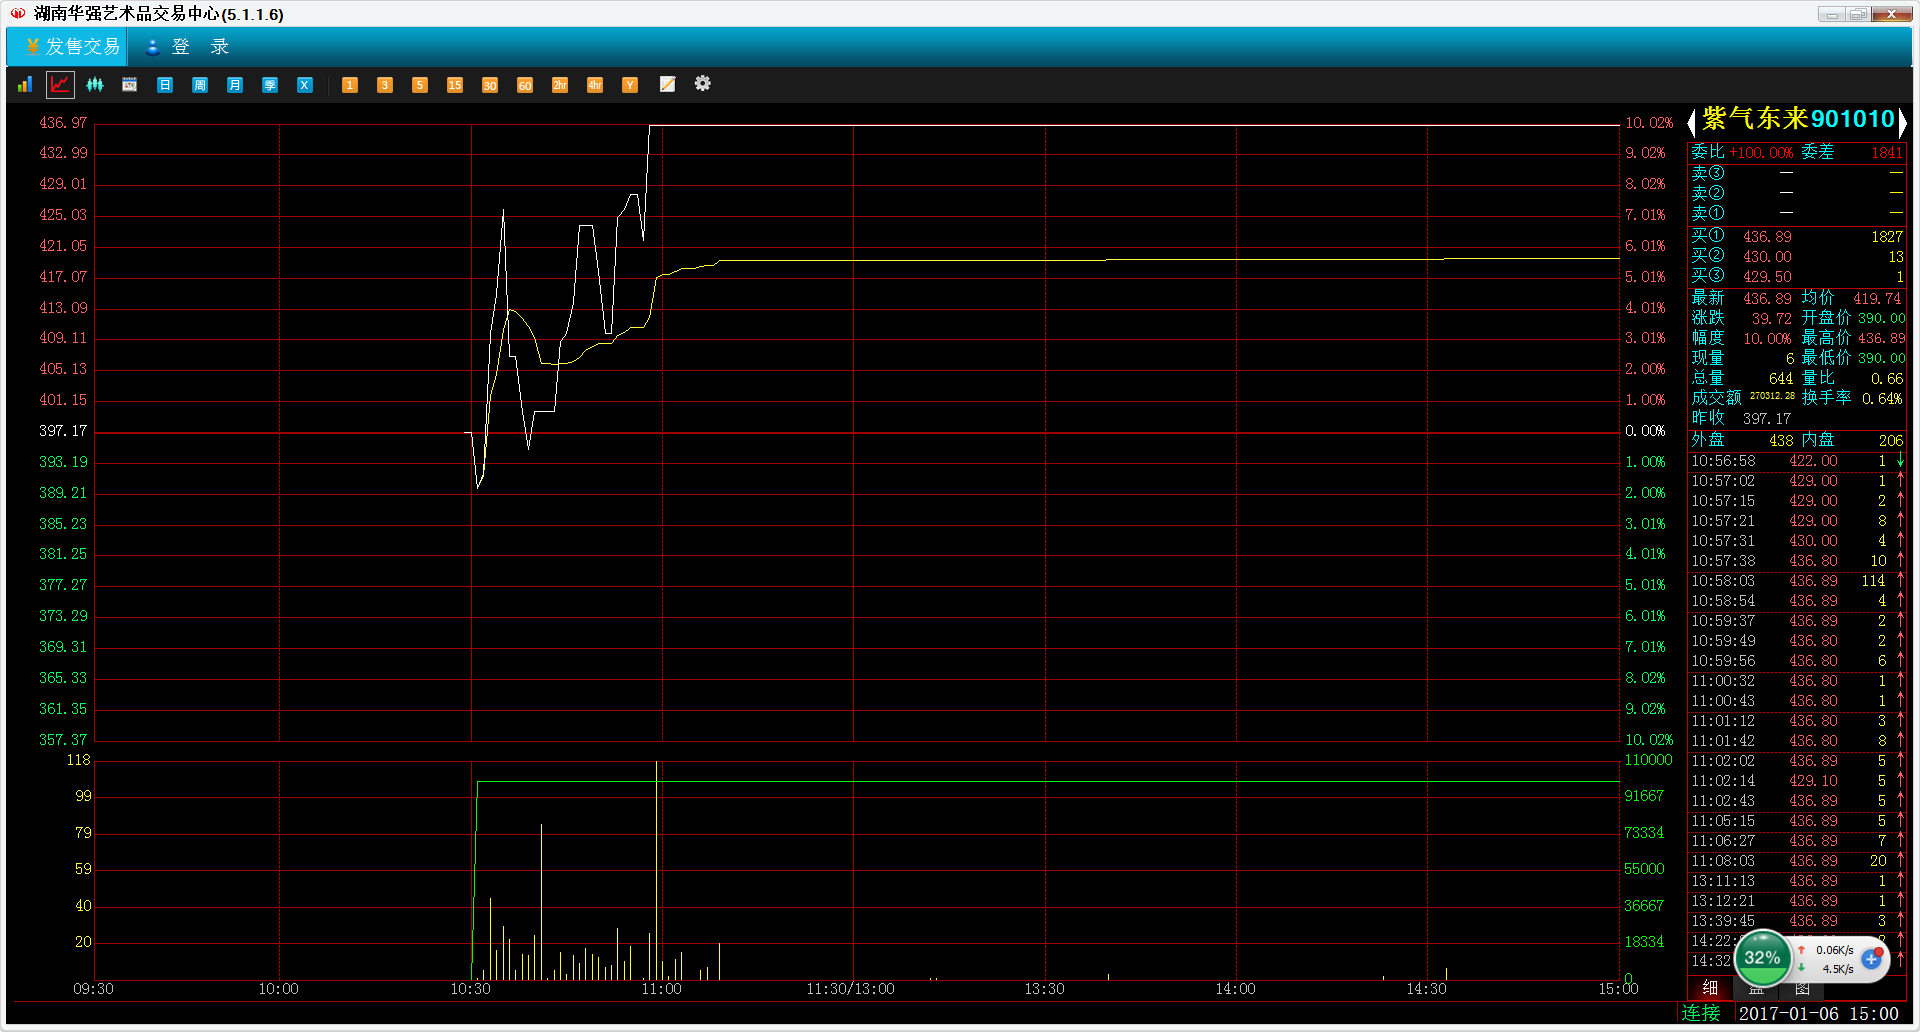The height and width of the screenshot is (1032, 1920).
Task: Click the 内盘 value 206
Action: (1890, 441)
